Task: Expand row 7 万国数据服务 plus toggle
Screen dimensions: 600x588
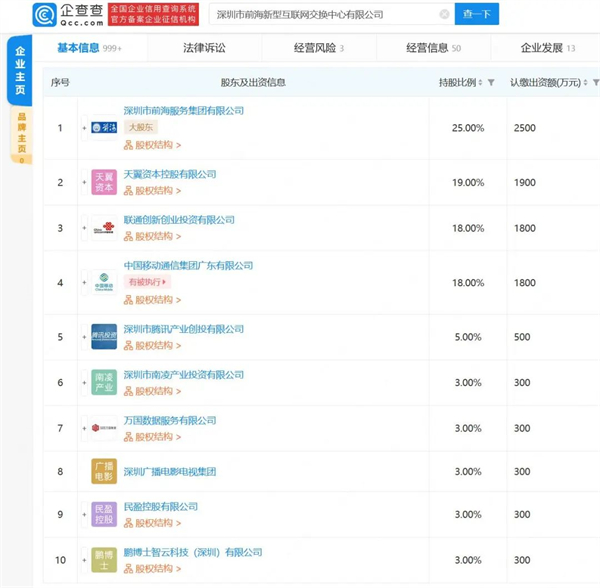Action: click(x=84, y=428)
